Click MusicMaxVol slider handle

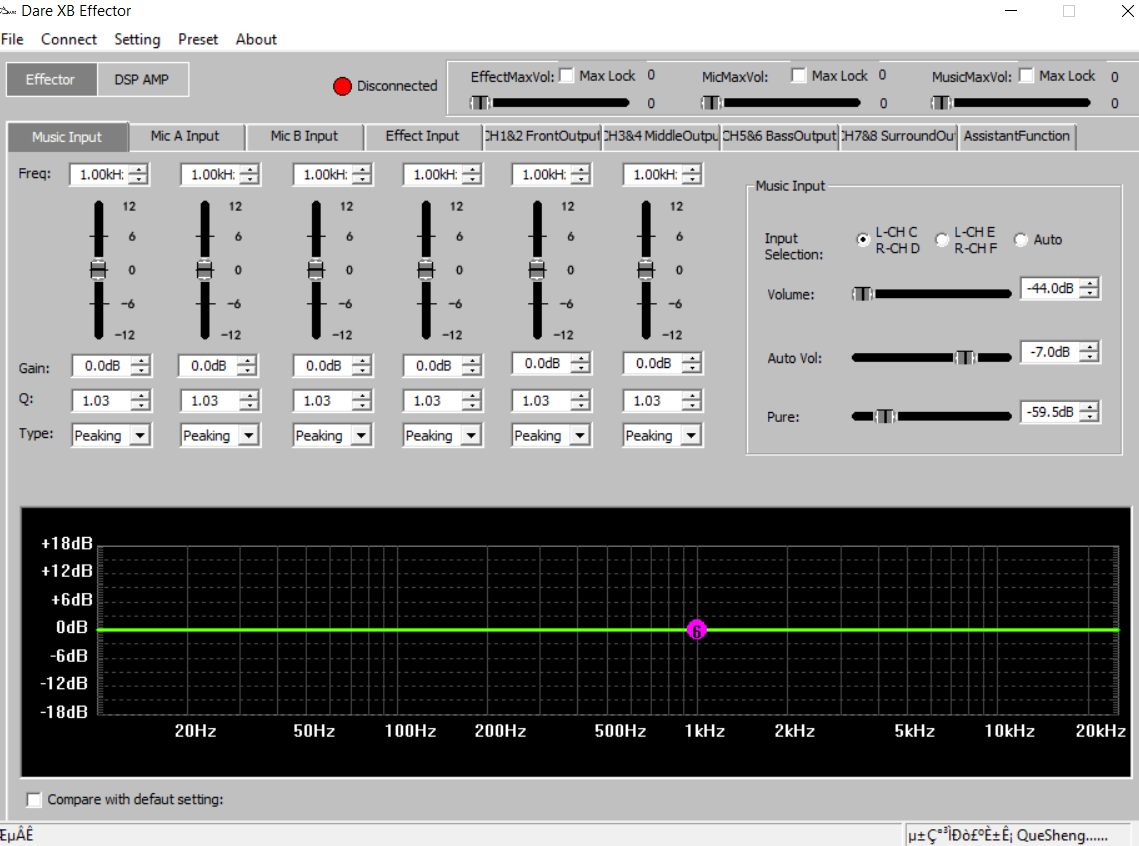click(941, 102)
